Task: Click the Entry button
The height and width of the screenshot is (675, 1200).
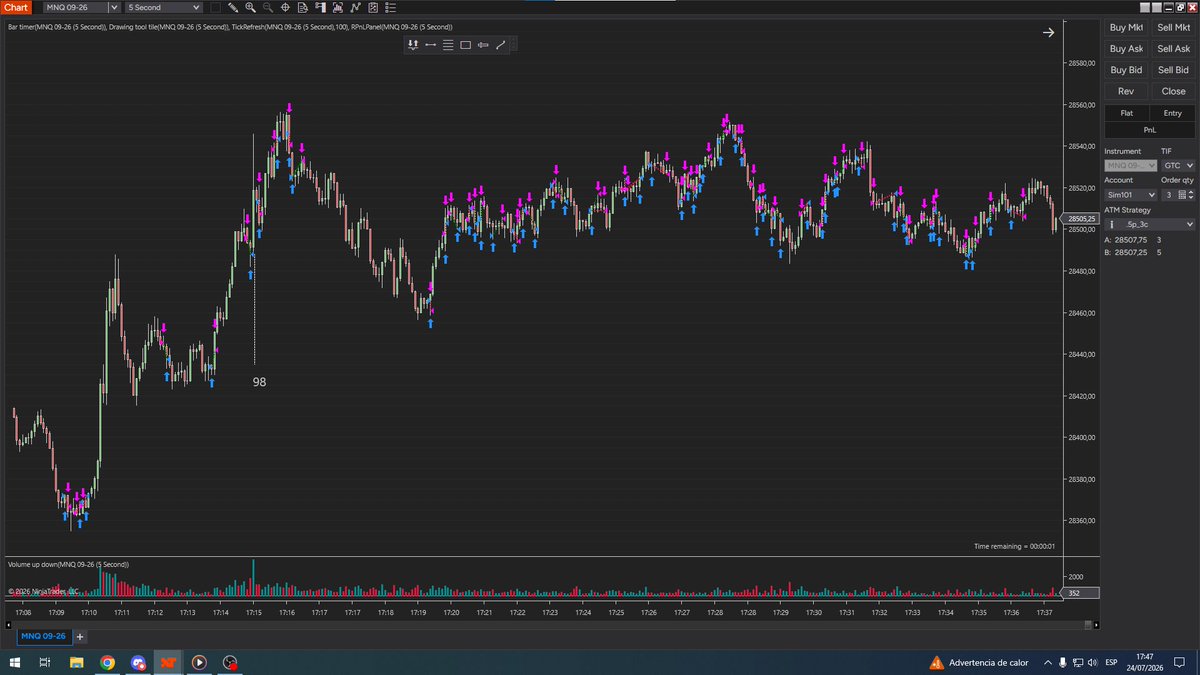Action: pos(1173,113)
